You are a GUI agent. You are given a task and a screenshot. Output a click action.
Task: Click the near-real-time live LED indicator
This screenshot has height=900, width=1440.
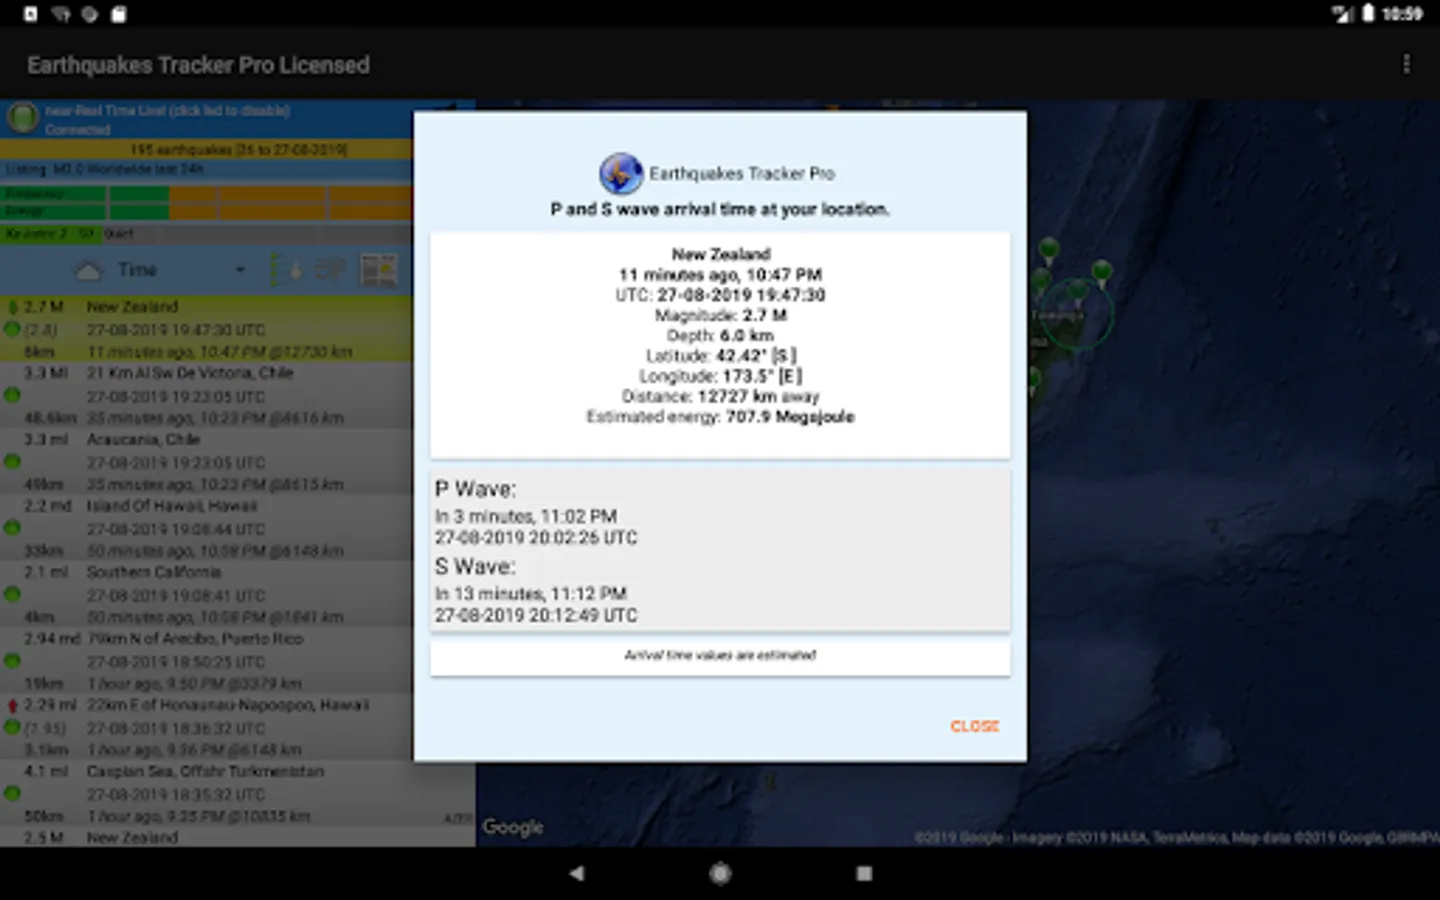(21, 119)
